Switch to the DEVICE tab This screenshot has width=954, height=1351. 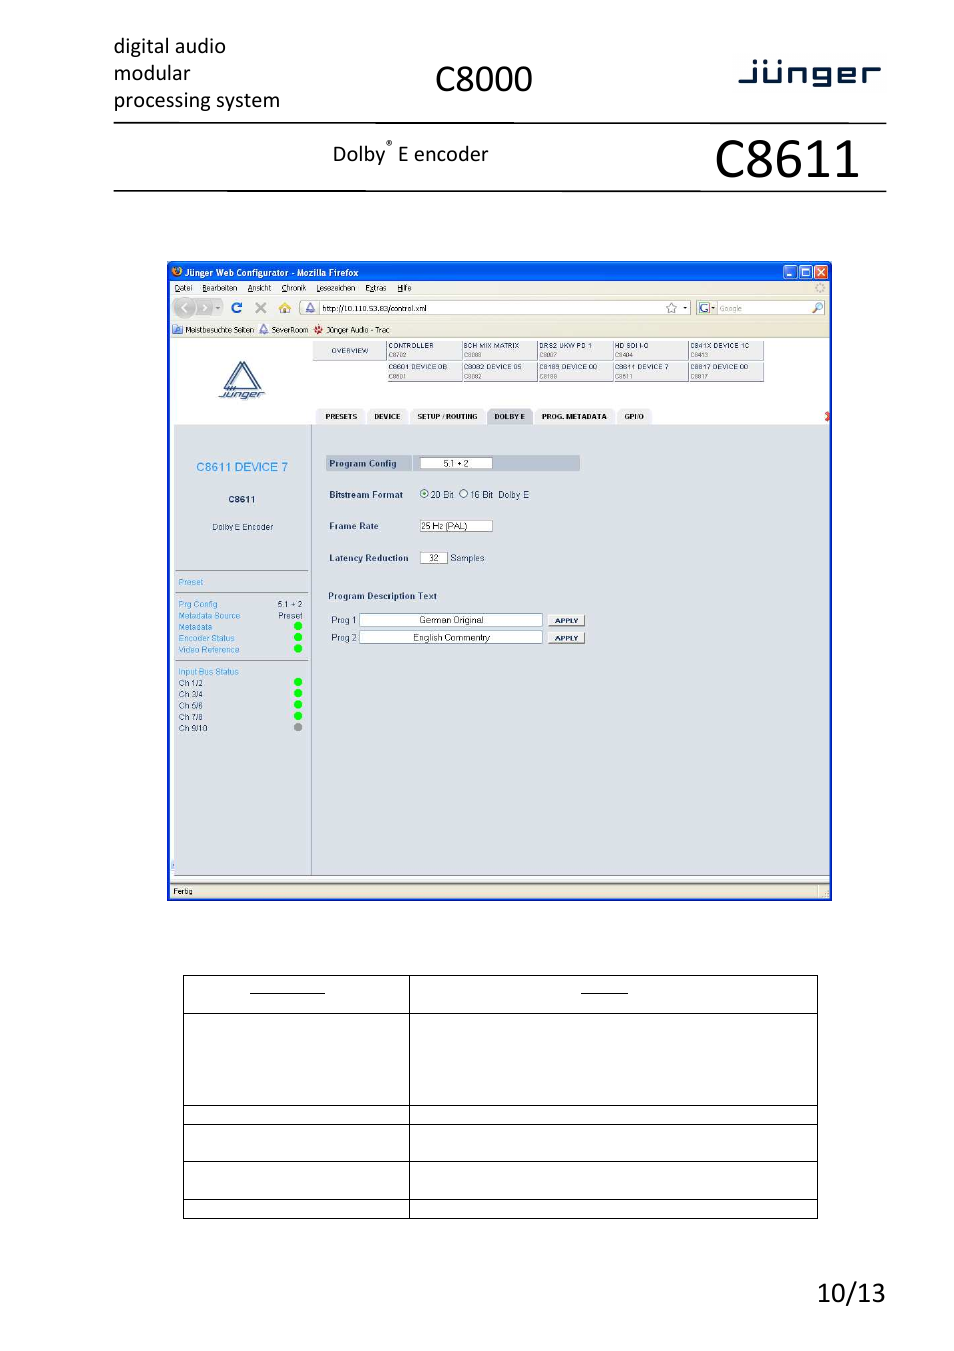coord(387,417)
